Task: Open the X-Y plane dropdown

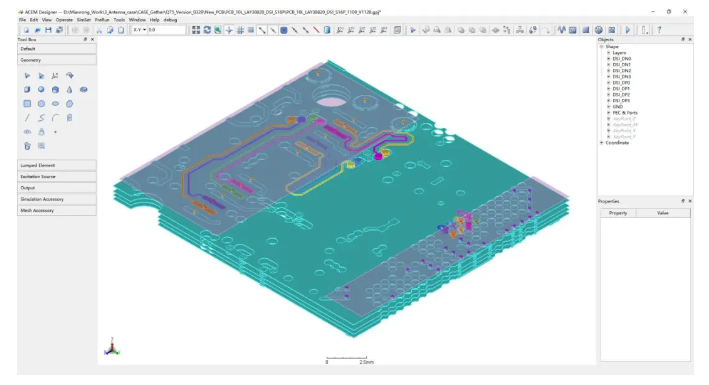Action: [x=139, y=30]
